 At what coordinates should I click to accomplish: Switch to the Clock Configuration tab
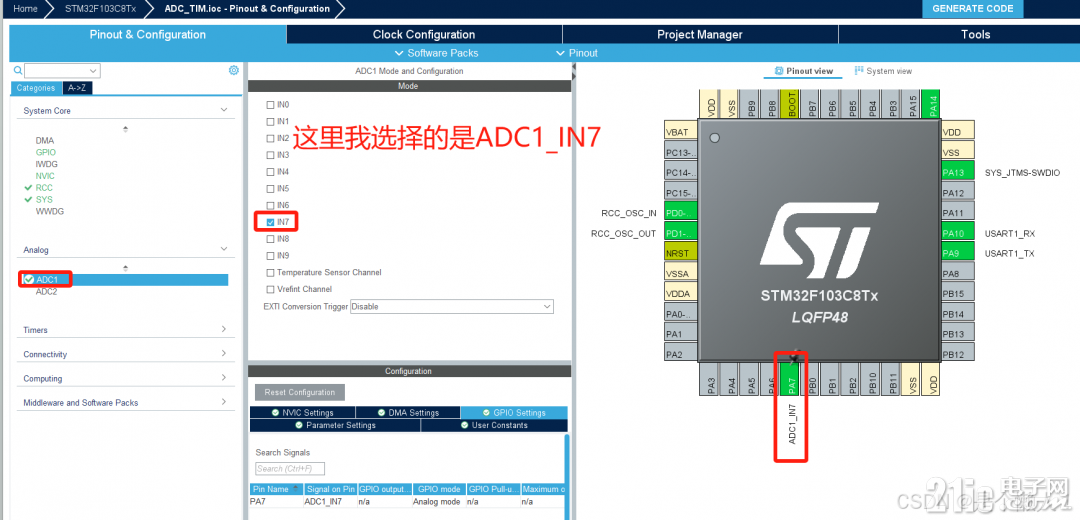[424, 34]
